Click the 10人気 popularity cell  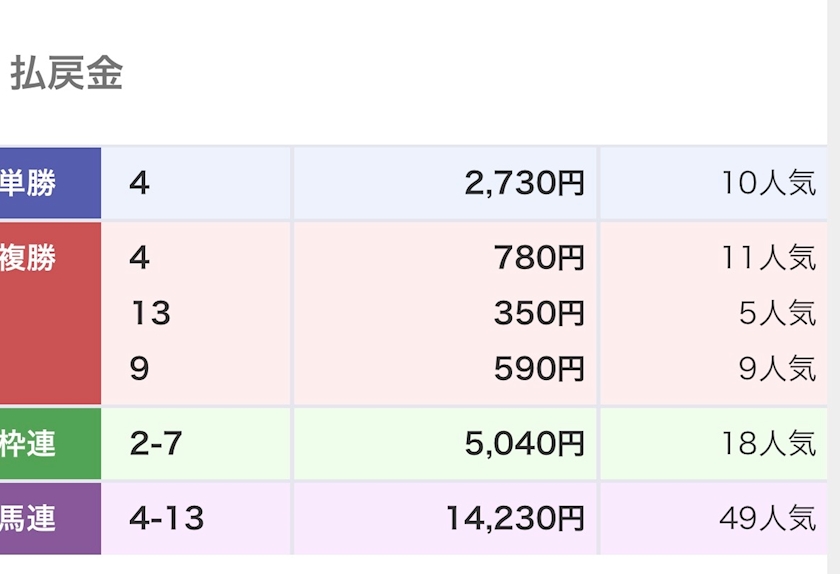[768, 184]
